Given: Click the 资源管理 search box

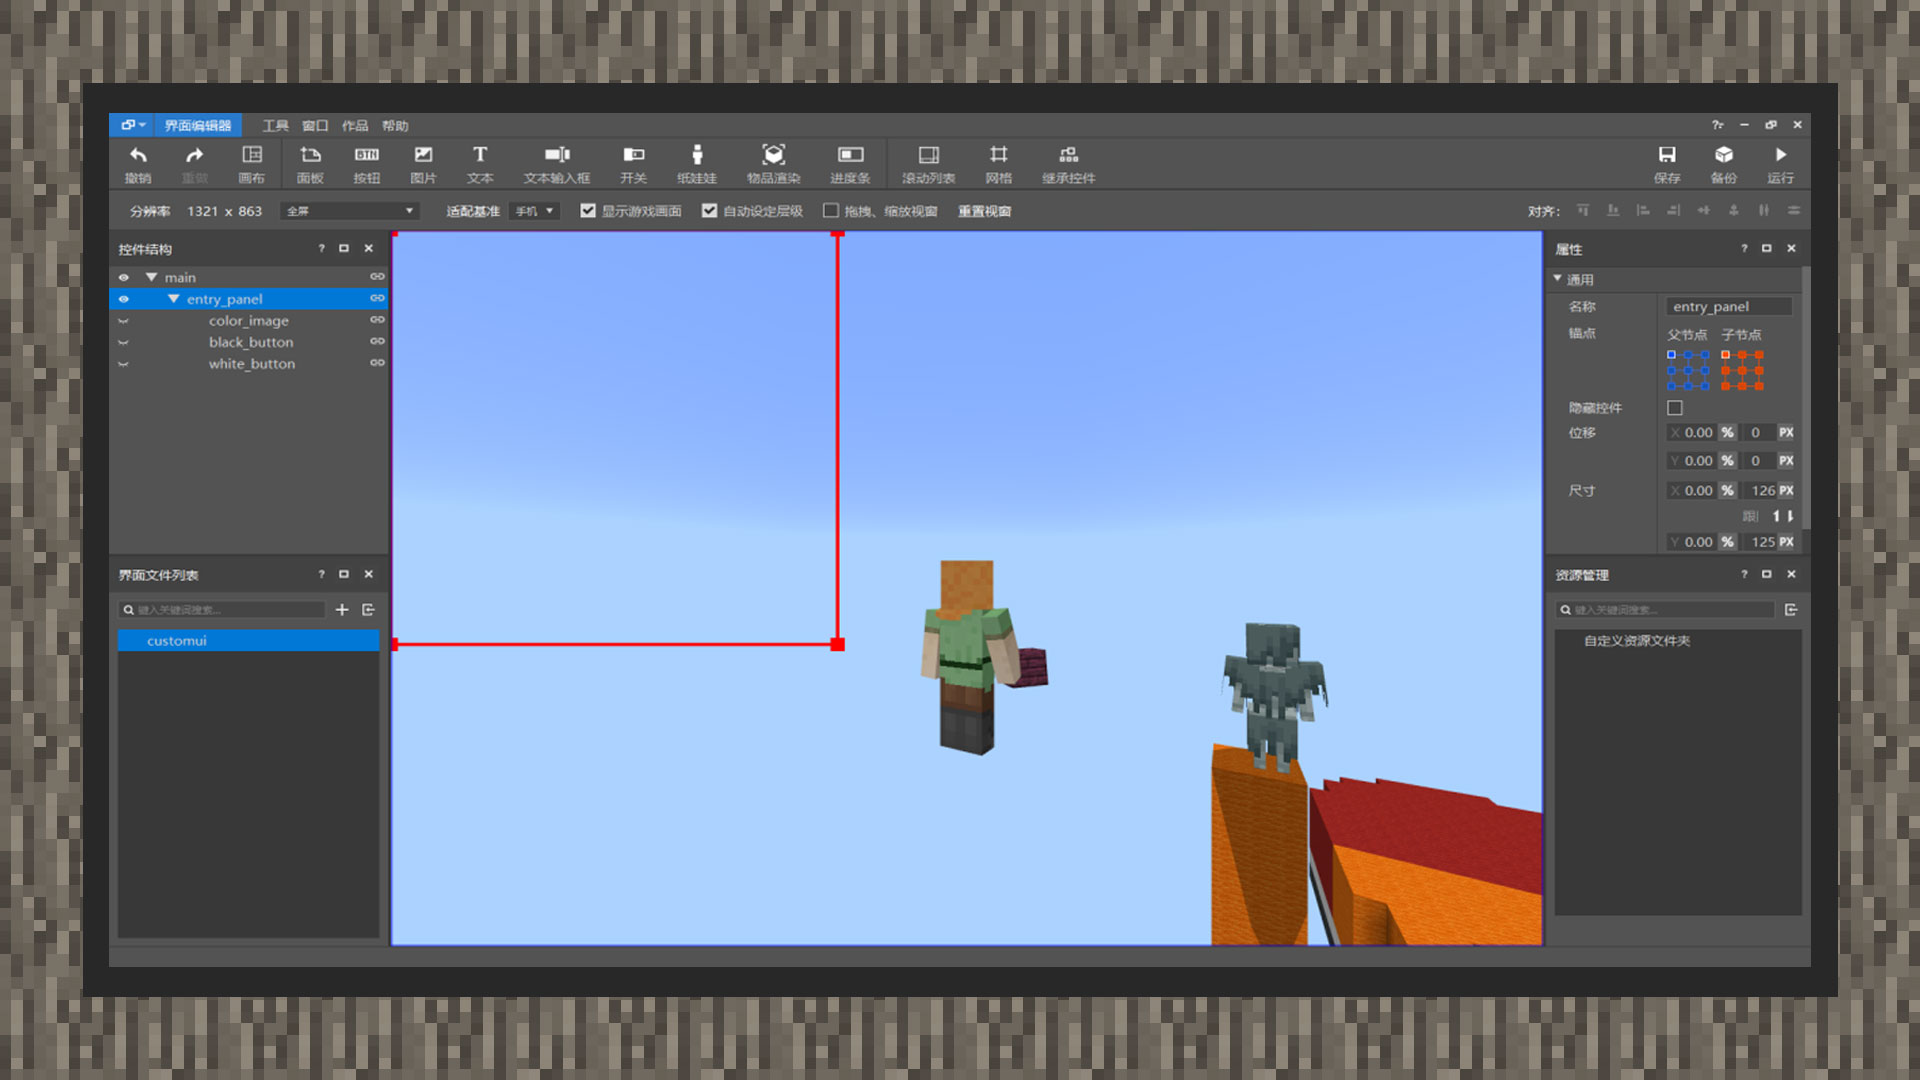Looking at the screenshot, I should pos(1665,610).
